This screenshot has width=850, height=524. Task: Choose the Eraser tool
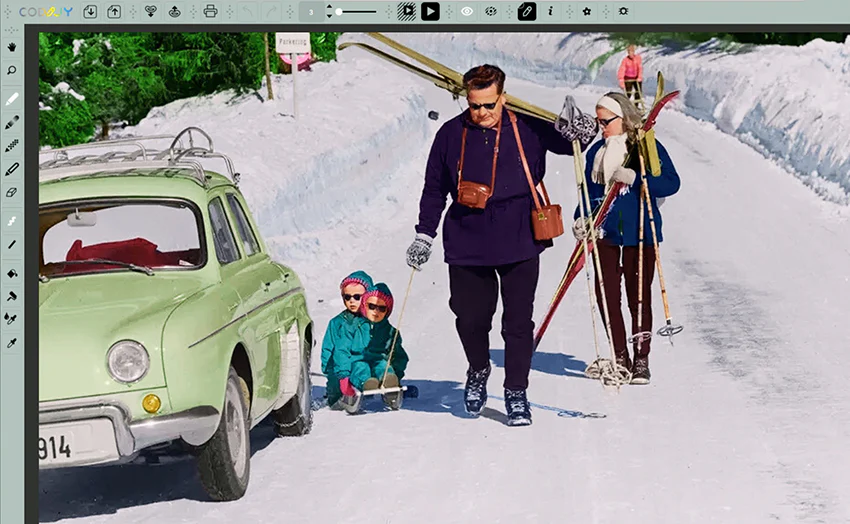[x=11, y=193]
